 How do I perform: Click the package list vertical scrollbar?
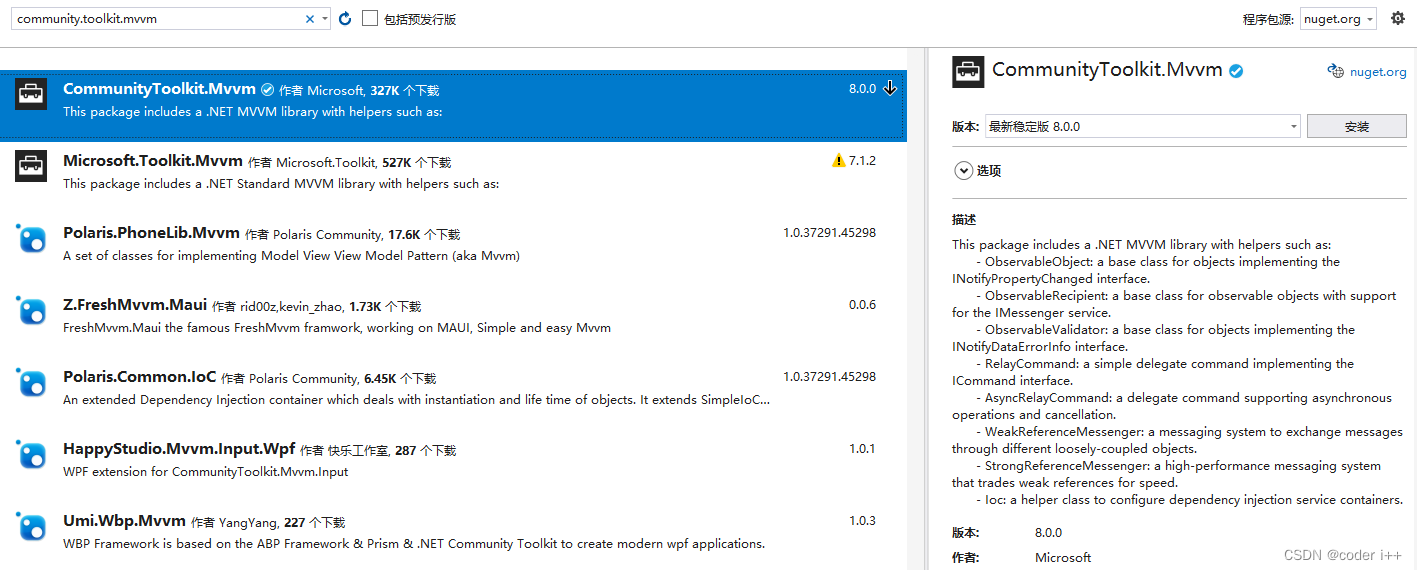[x=915, y=310]
